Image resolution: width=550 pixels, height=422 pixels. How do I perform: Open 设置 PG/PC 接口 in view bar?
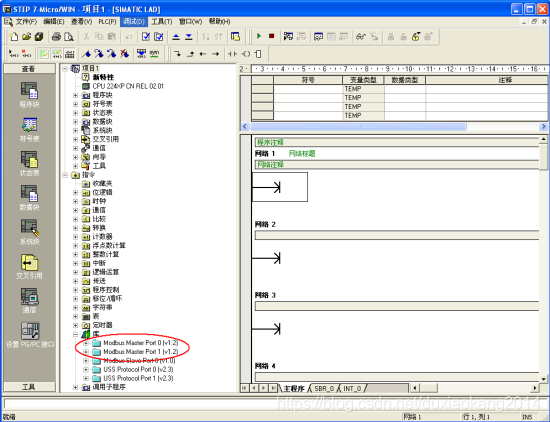30,335
